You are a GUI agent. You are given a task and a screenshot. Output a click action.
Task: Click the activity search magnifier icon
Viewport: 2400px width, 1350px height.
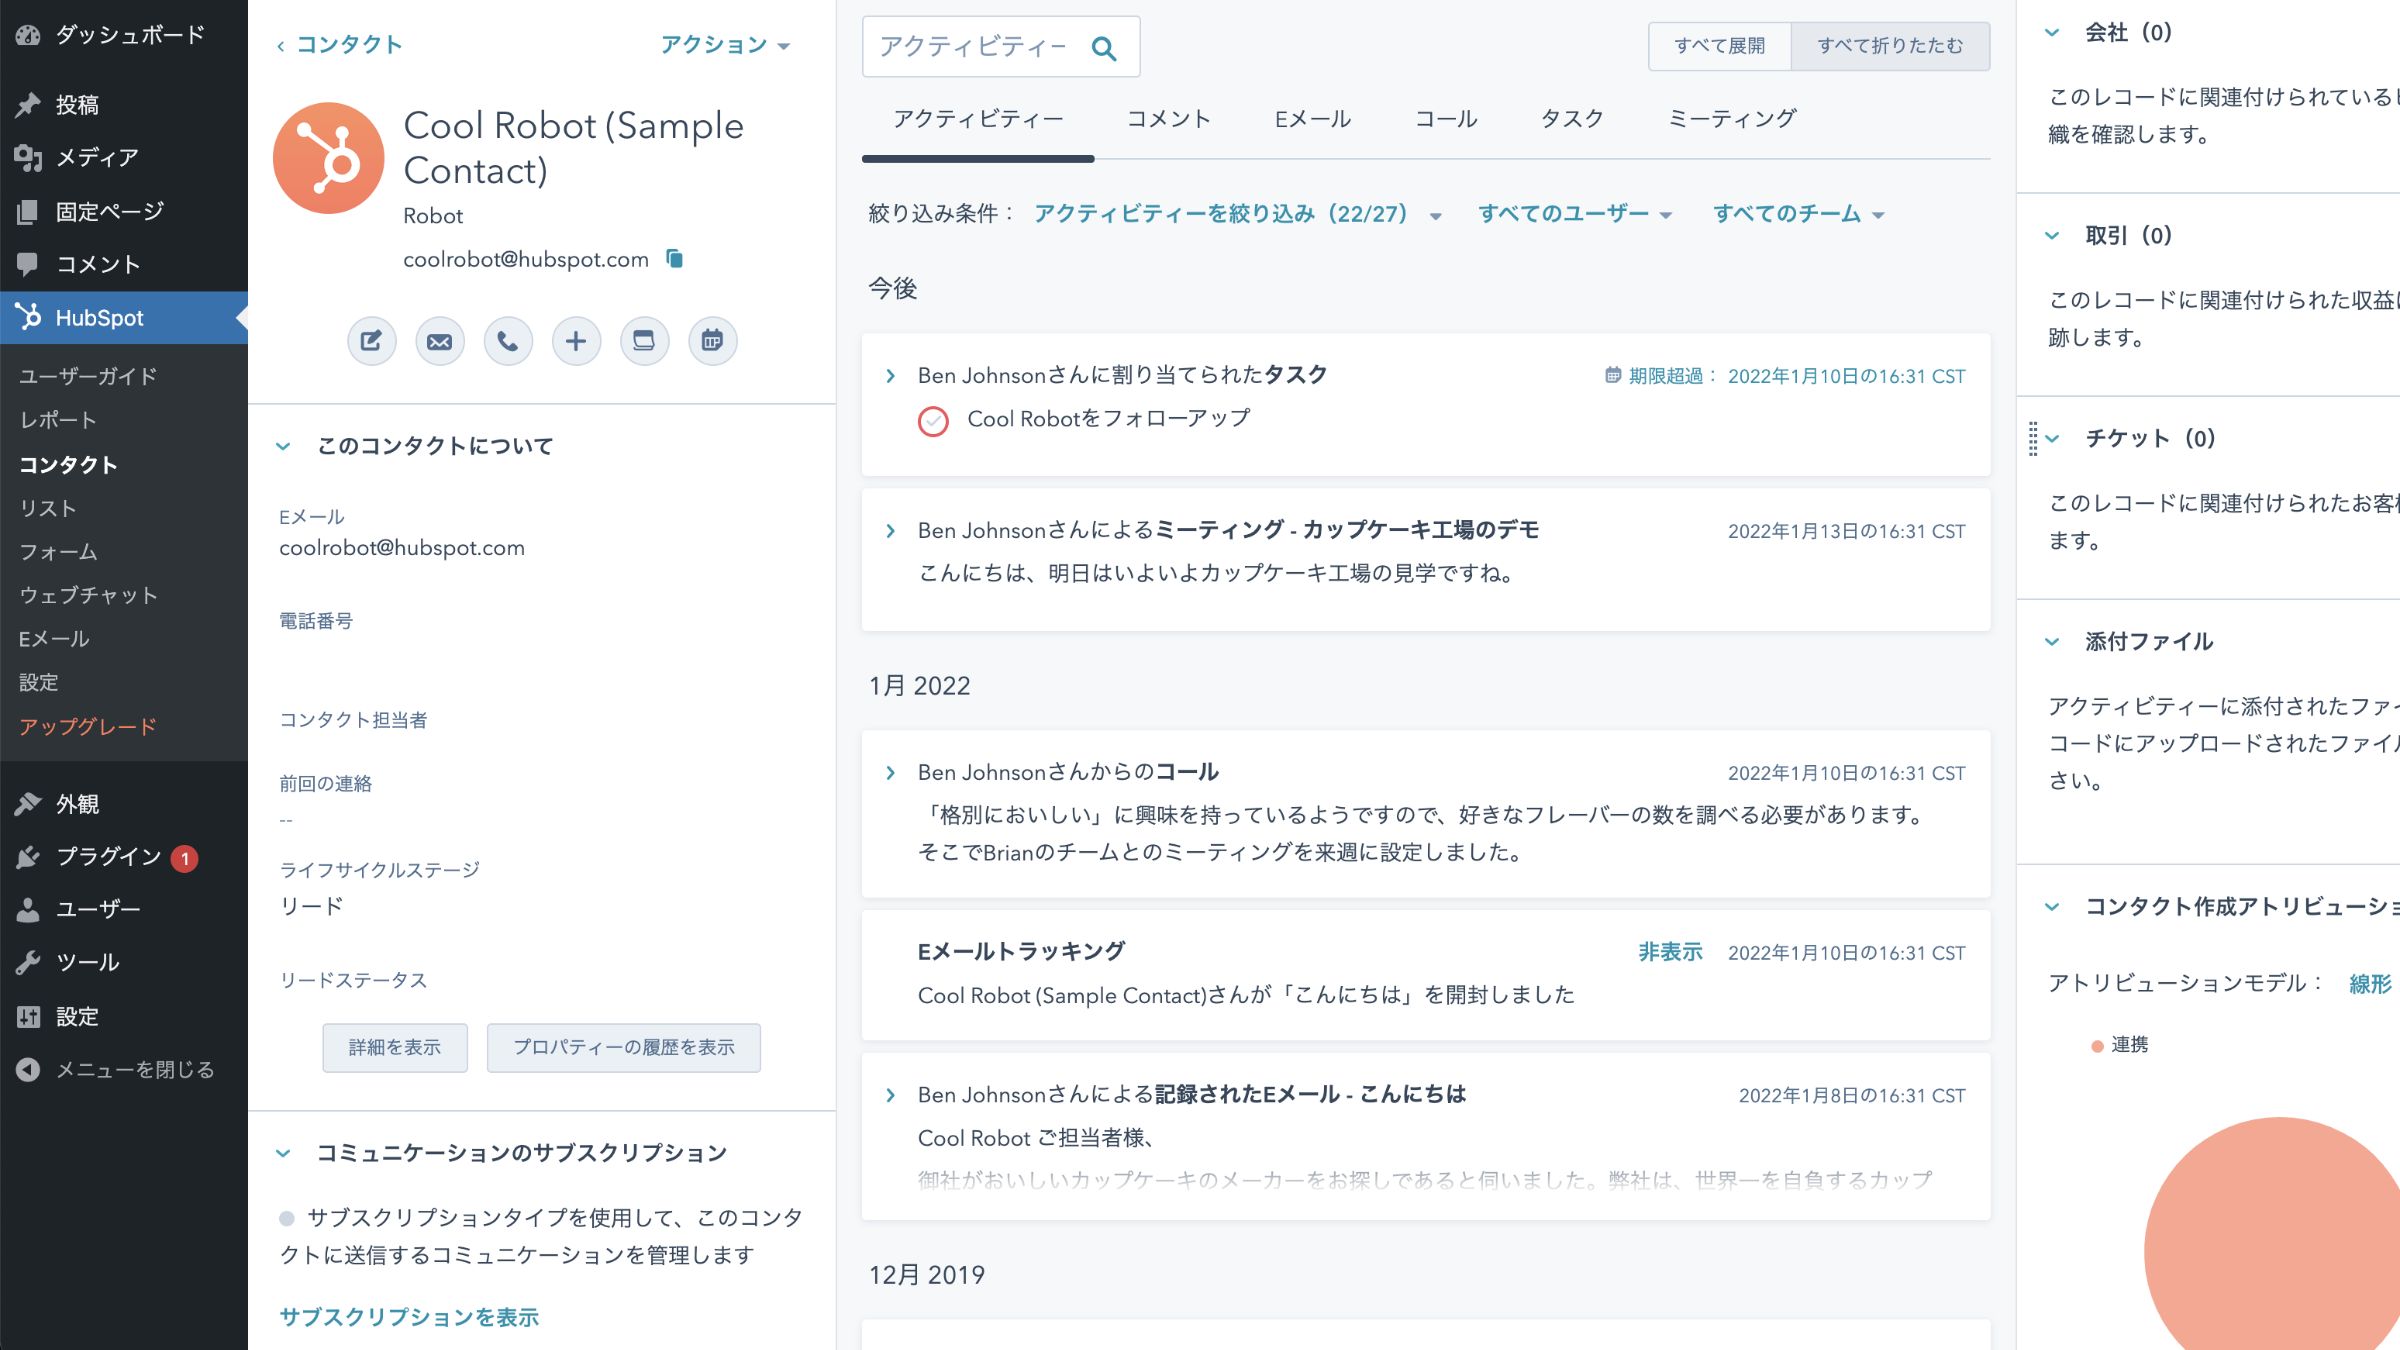pyautogui.click(x=1103, y=48)
